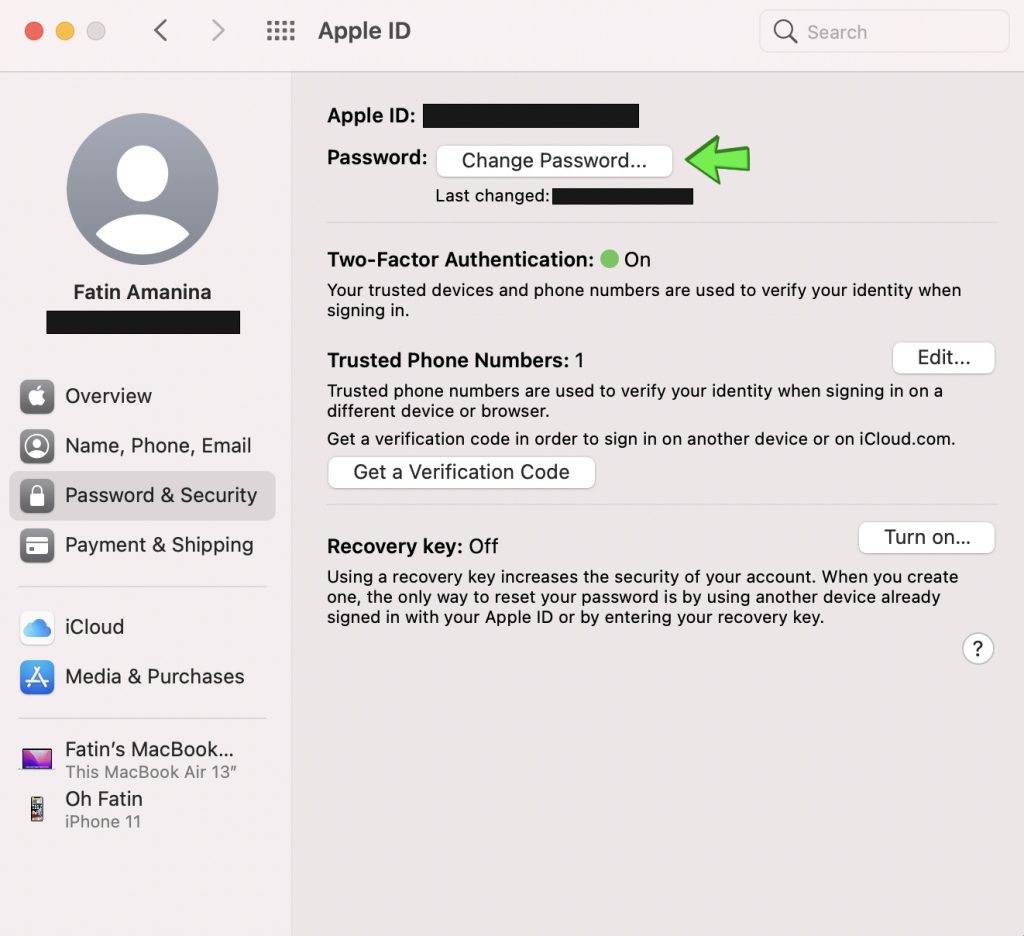The image size is (1024, 936).
Task: Turn on the recovery key
Action: 926,538
